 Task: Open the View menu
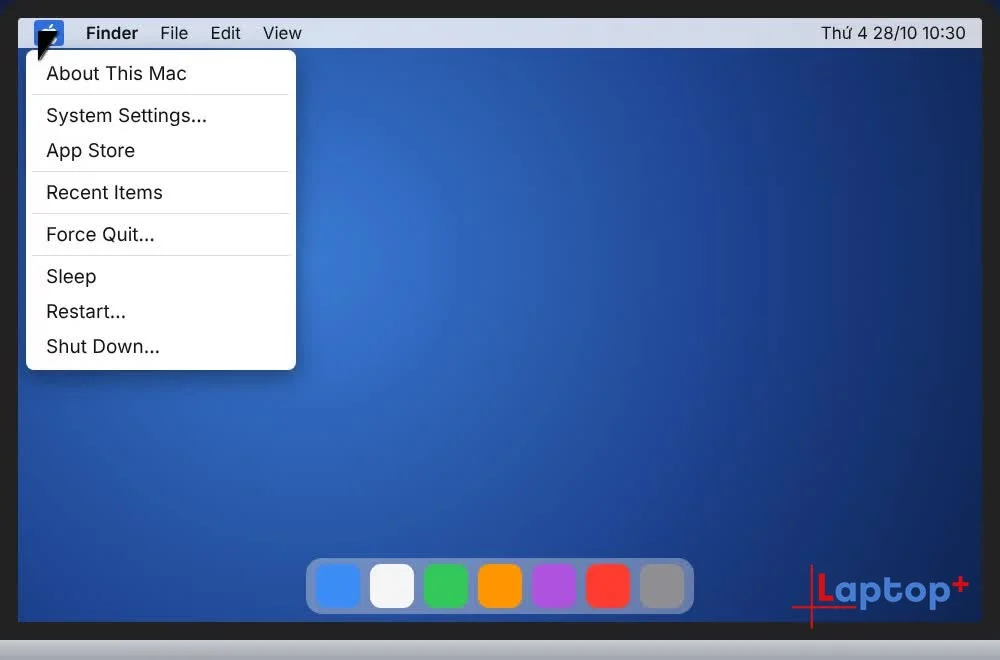tap(282, 33)
